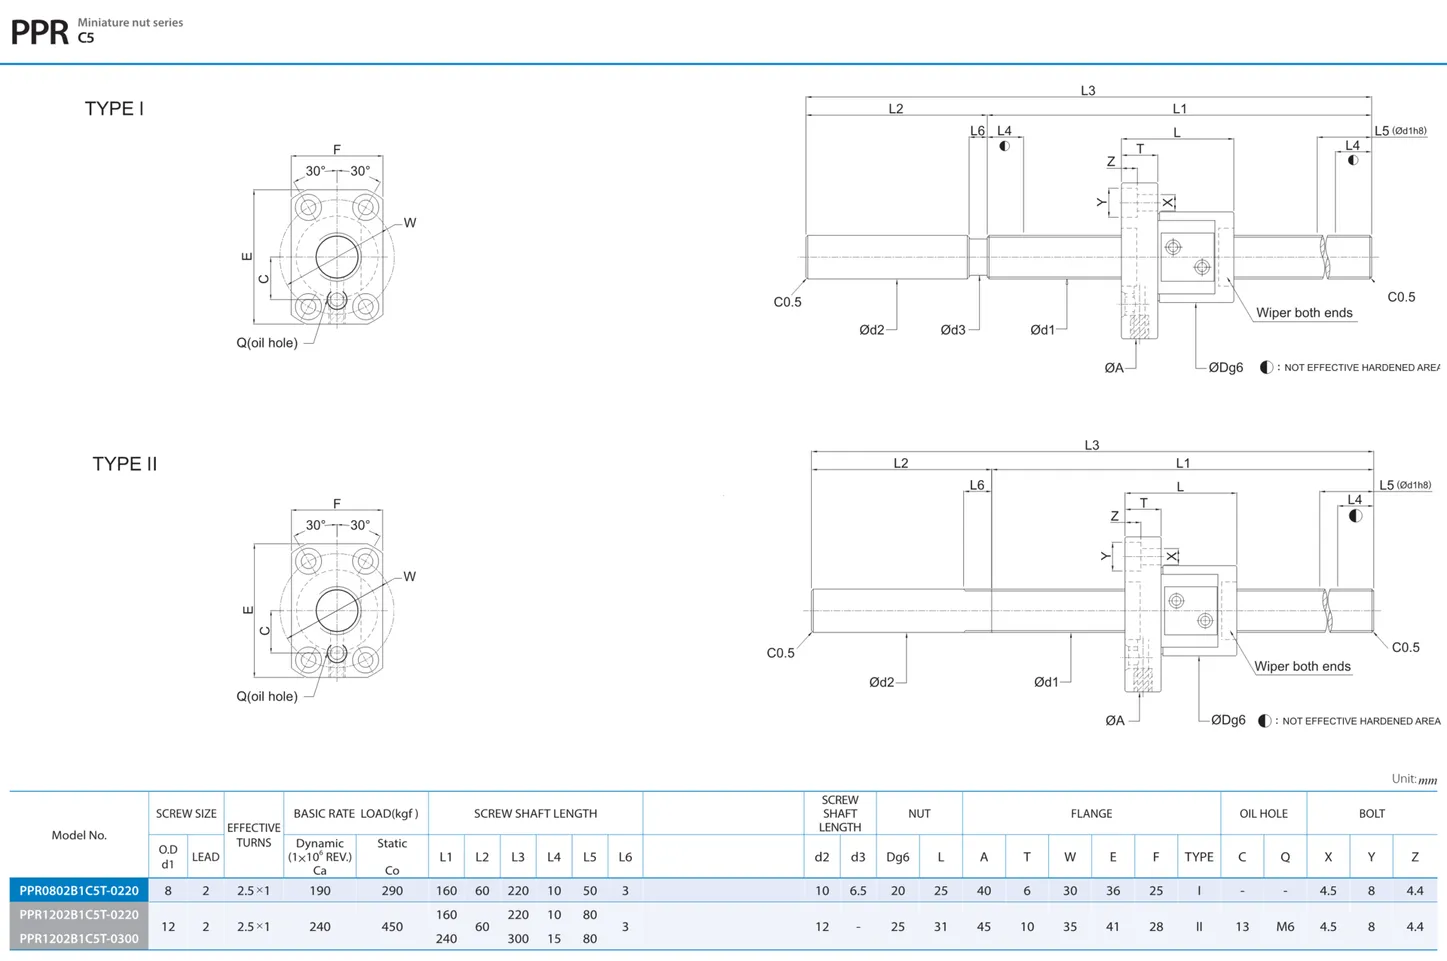Click the 'Miniature nut series' subtitle
The image size is (1447, 961).
point(130,22)
